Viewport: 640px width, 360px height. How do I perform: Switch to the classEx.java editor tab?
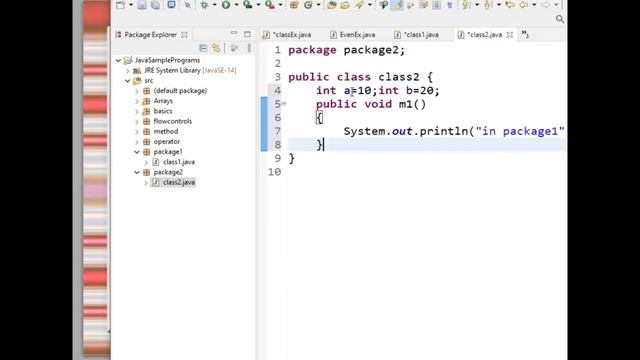tap(287, 35)
